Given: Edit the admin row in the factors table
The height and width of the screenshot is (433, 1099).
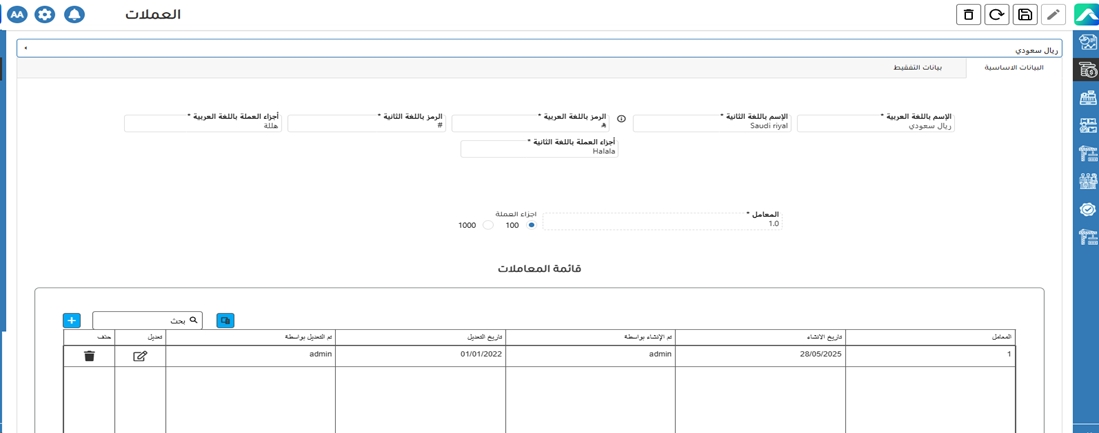Looking at the screenshot, I should pos(140,356).
